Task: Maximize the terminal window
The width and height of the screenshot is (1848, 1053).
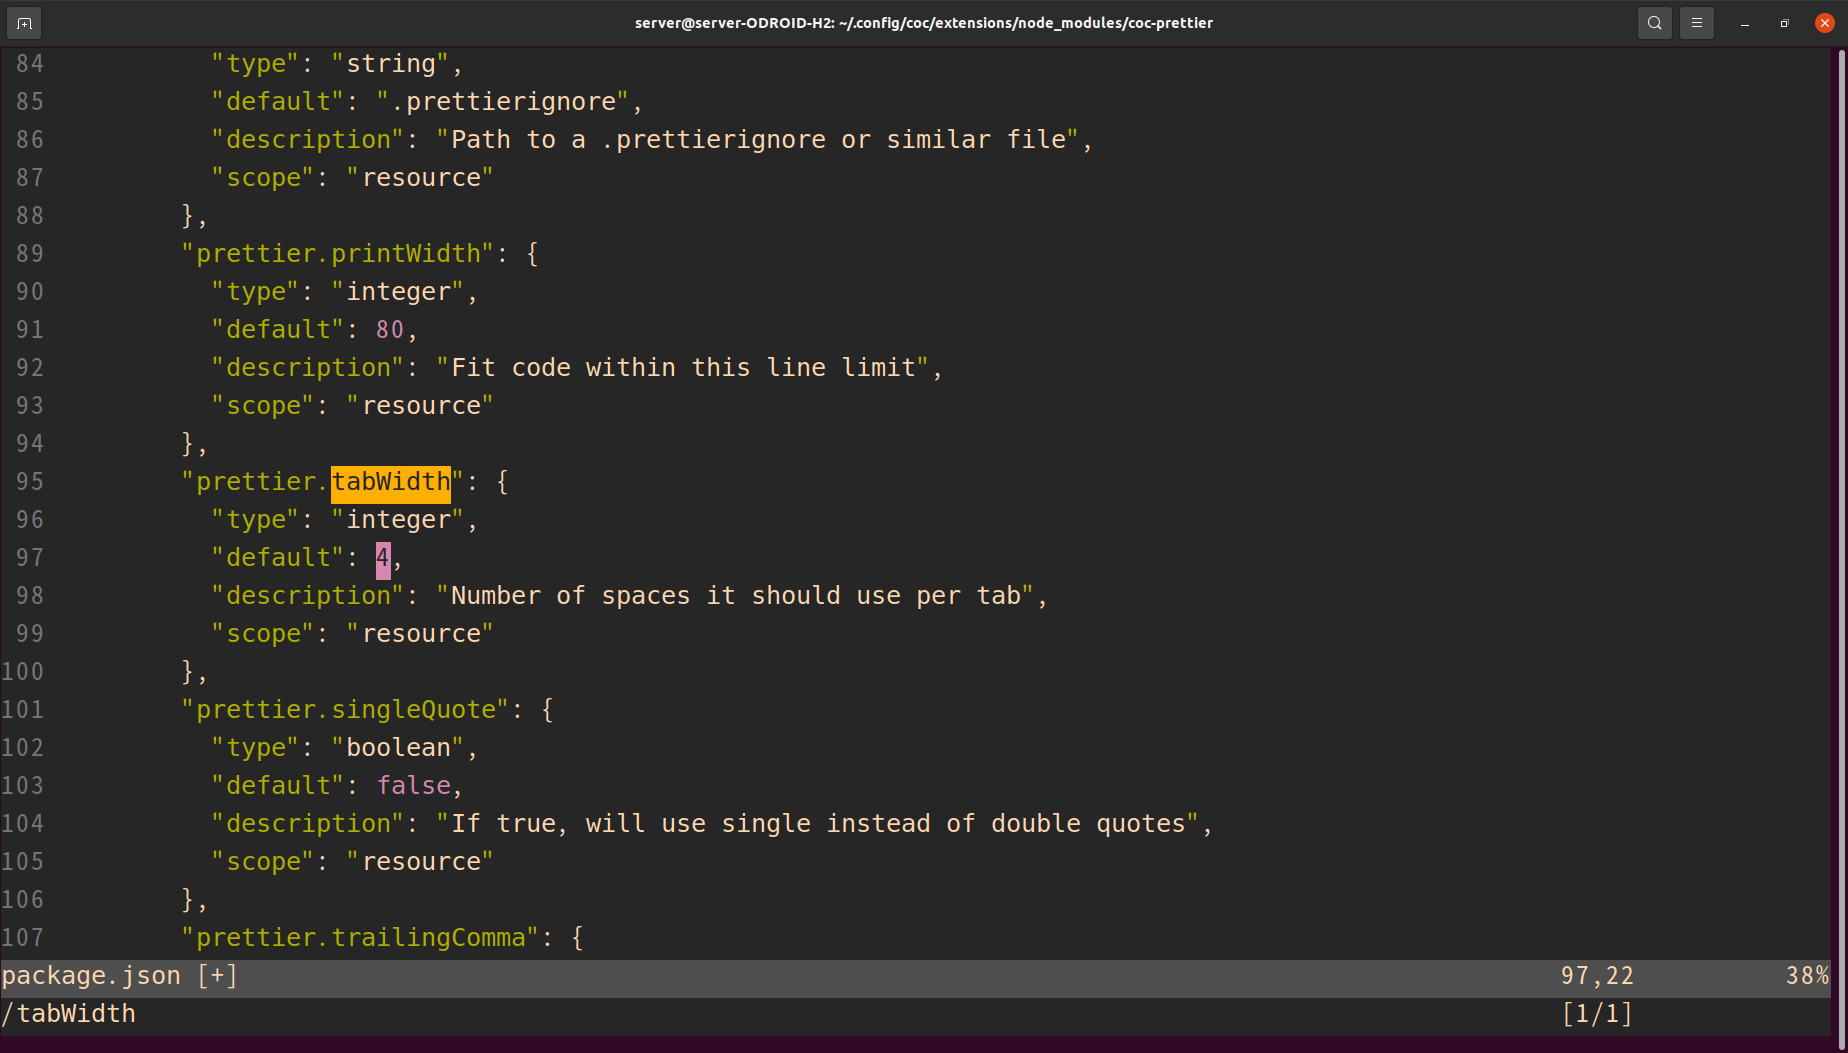Action: [x=1785, y=23]
